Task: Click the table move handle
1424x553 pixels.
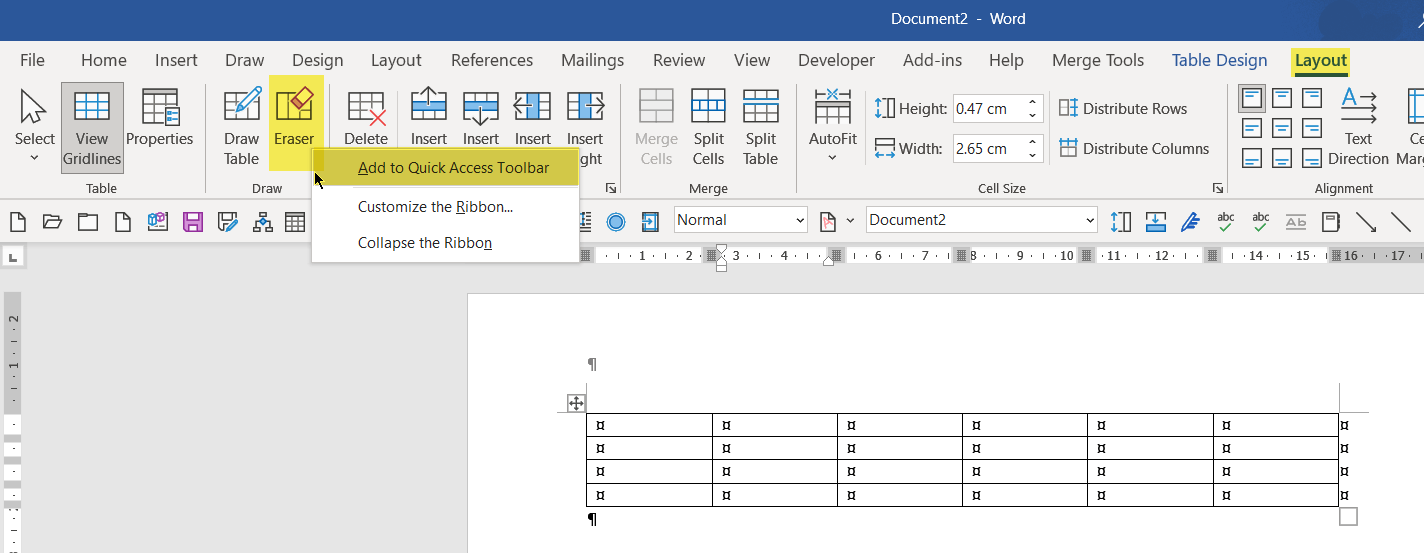Action: 576,403
